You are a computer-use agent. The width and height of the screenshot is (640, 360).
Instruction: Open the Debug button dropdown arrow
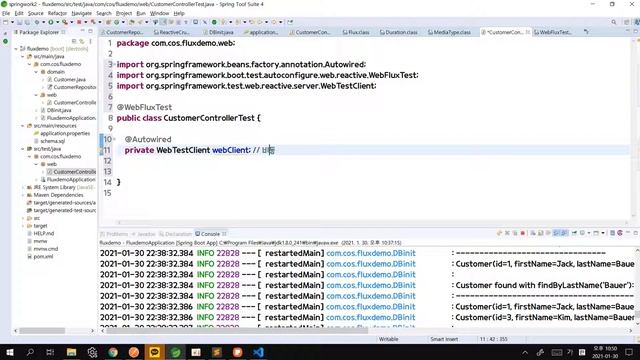point(43,22)
